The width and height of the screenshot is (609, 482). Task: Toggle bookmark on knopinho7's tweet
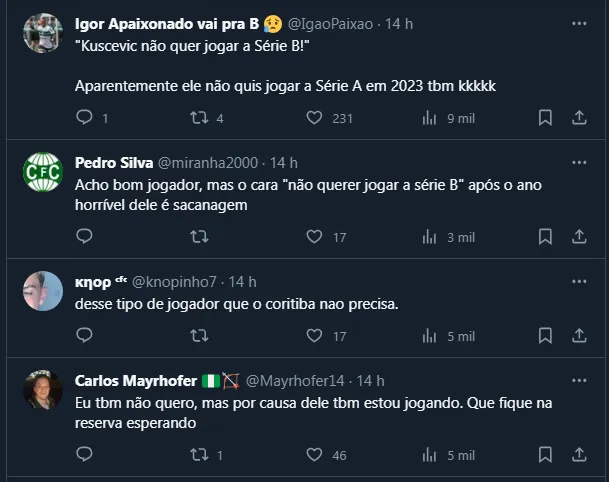tap(545, 336)
